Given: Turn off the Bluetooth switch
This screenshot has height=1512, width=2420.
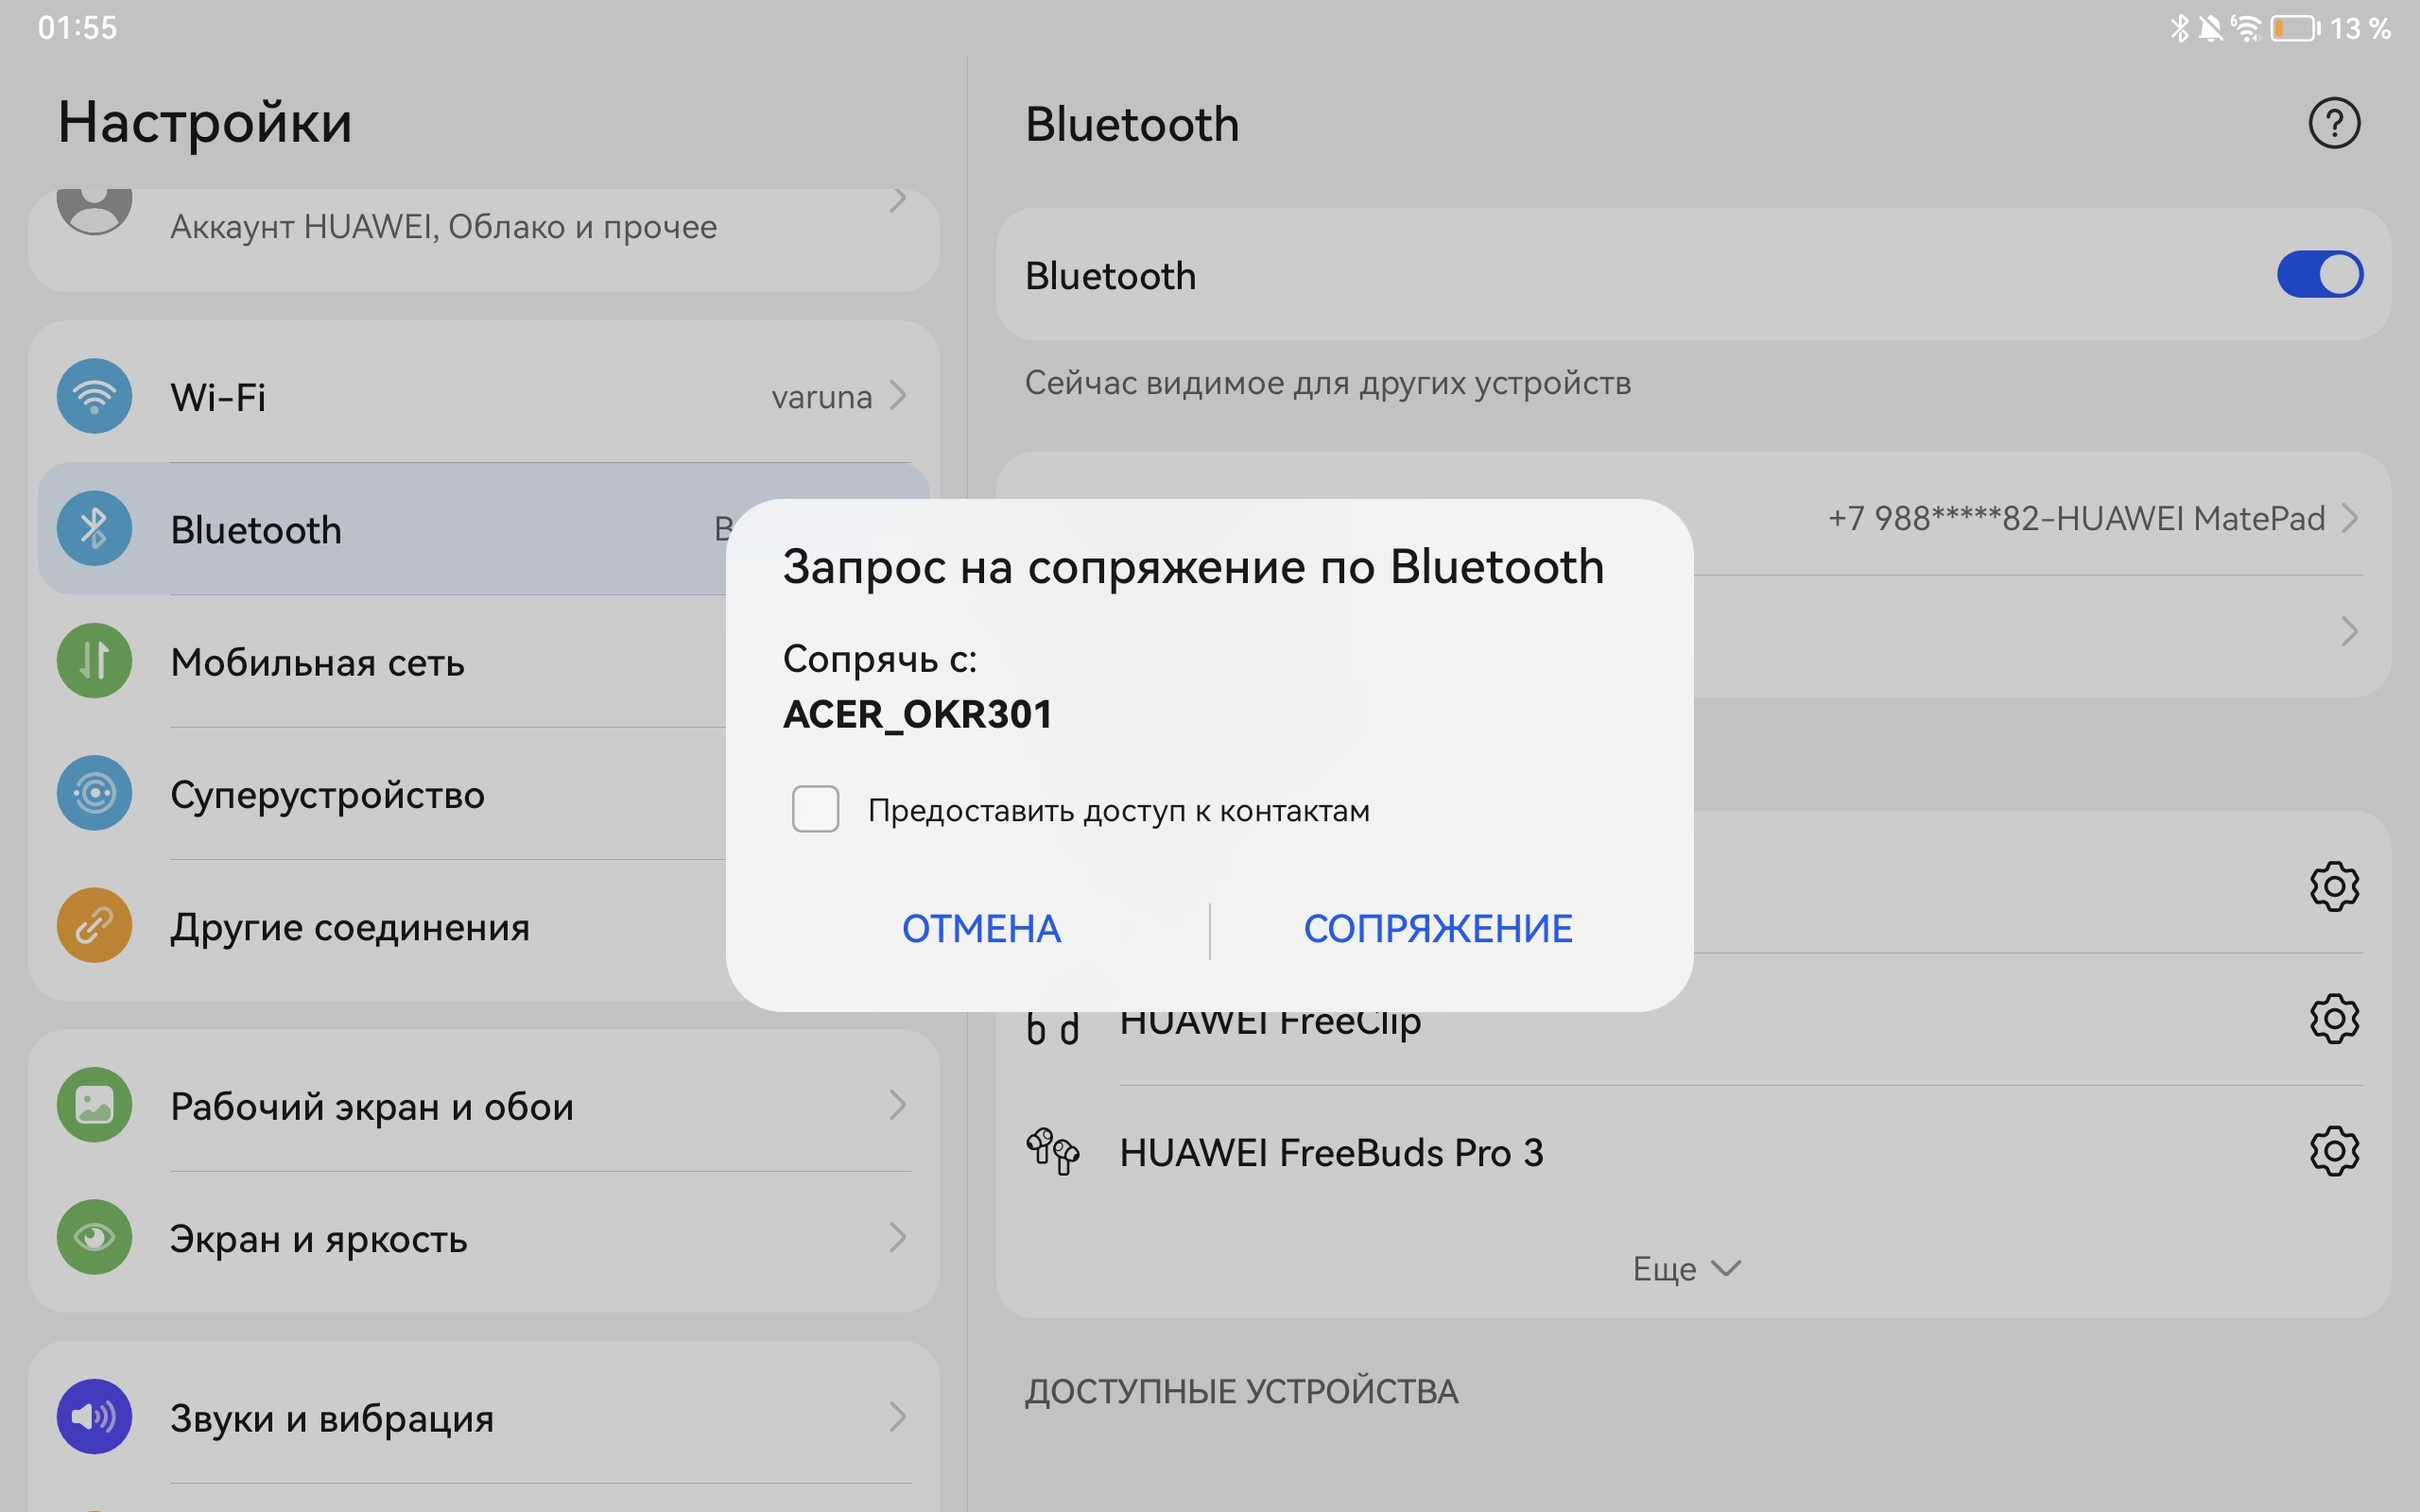Looking at the screenshot, I should tap(2319, 275).
